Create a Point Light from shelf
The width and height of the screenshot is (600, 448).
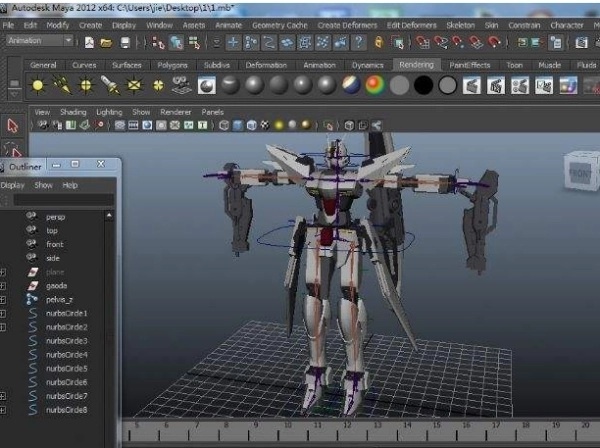86,85
